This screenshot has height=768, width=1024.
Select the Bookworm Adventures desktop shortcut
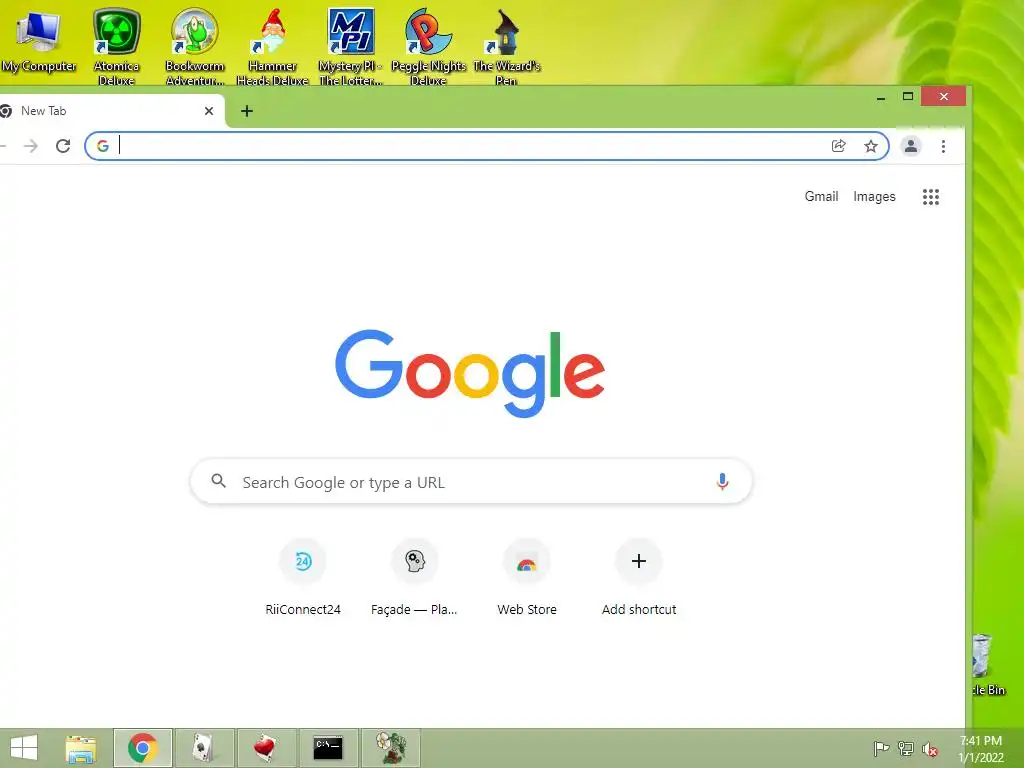point(195,47)
